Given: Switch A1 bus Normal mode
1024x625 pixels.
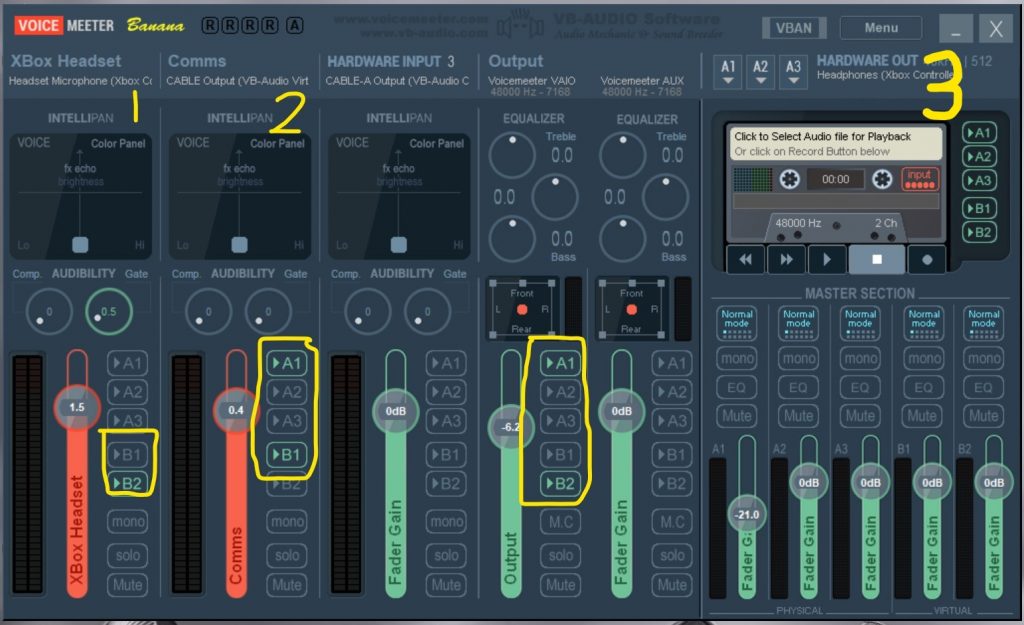Looking at the screenshot, I should pyautogui.click(x=737, y=323).
